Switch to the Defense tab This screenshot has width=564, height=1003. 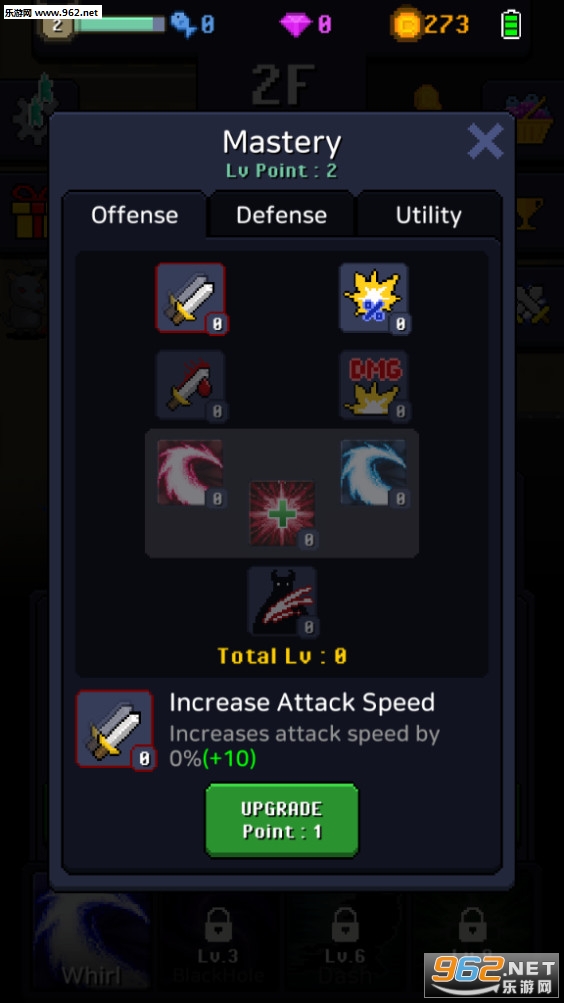click(x=281, y=215)
